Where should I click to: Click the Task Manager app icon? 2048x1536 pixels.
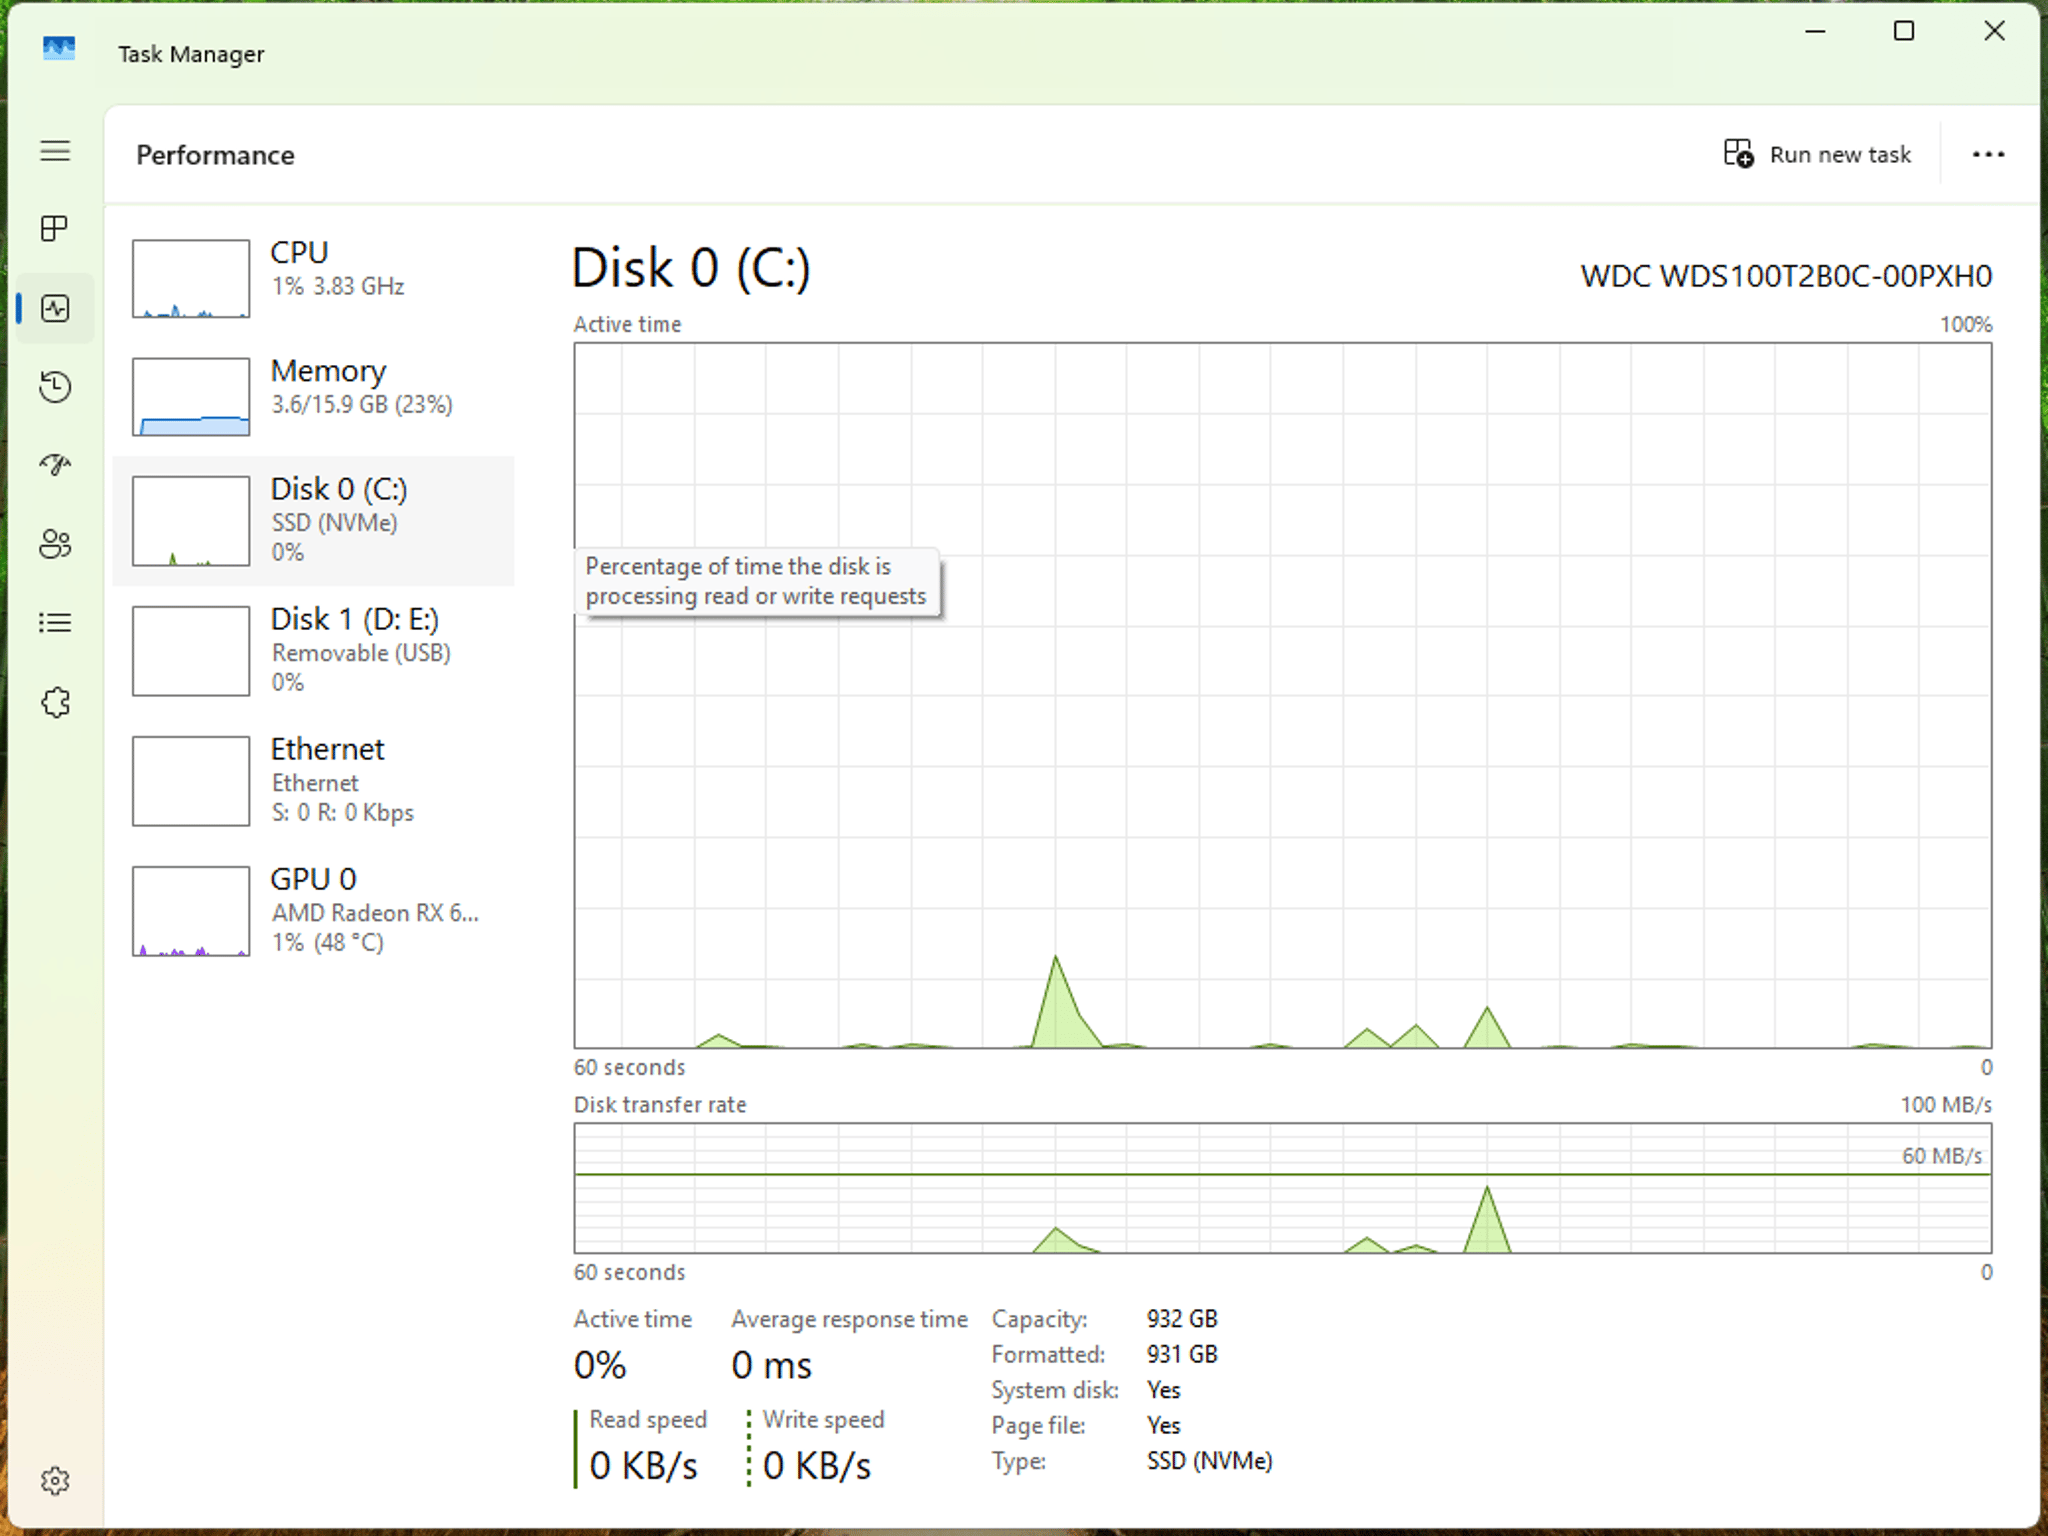[59, 47]
